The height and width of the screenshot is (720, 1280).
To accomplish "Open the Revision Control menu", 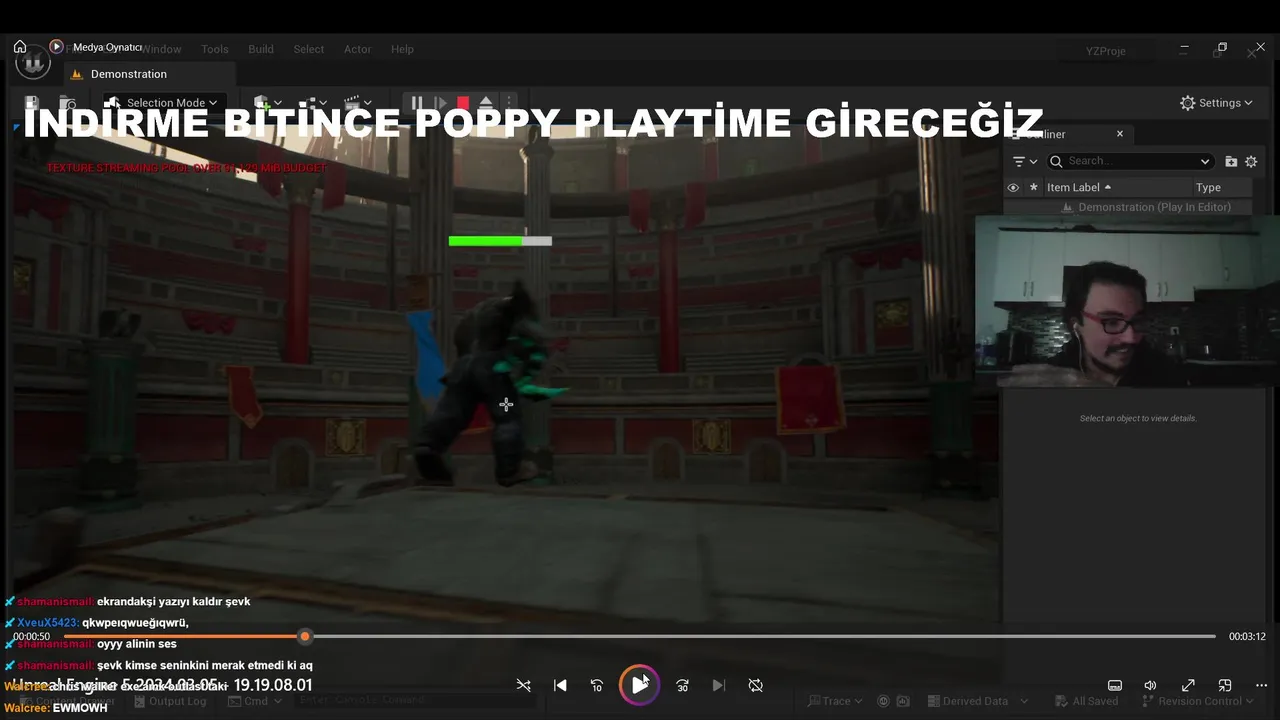I will [x=1197, y=701].
